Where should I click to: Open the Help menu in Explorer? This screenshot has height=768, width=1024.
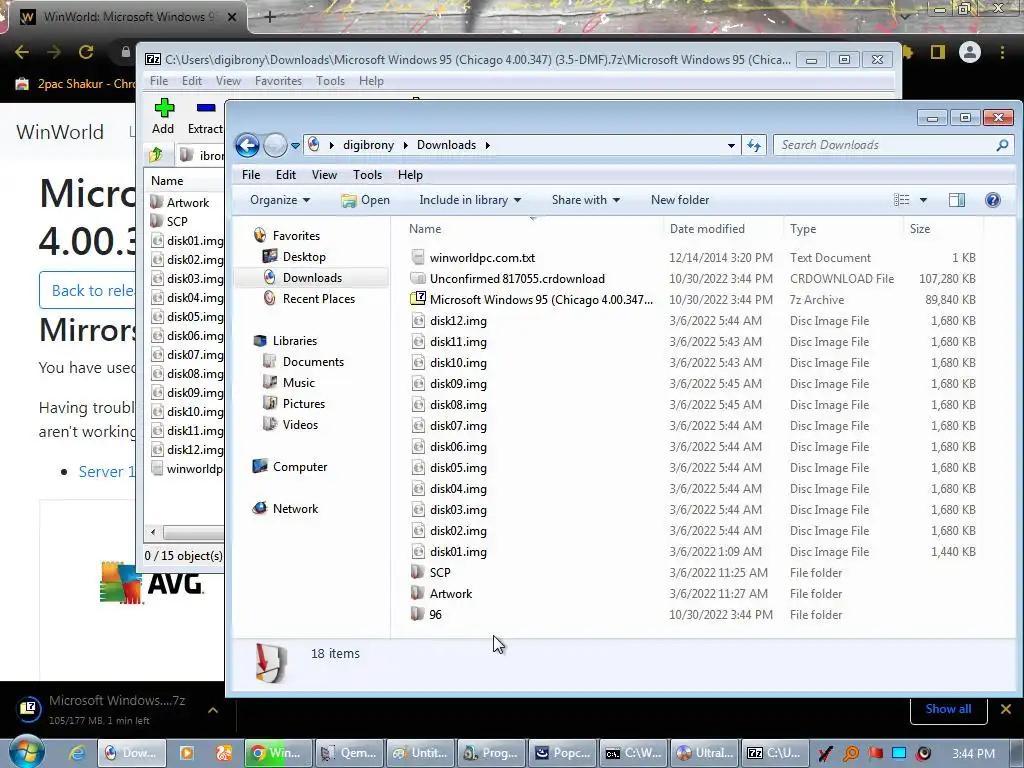(410, 175)
